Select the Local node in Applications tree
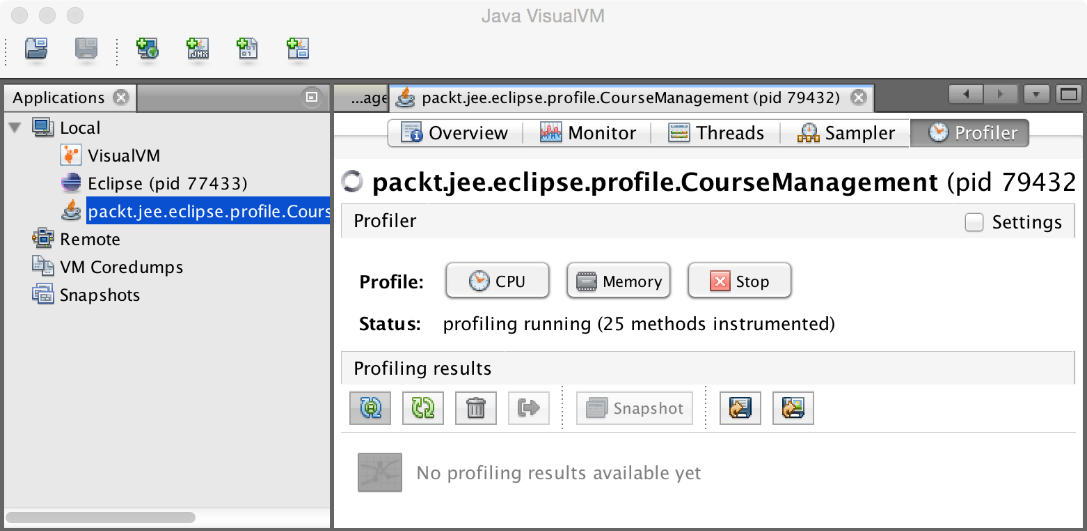This screenshot has height=531, width=1087. tap(80, 128)
